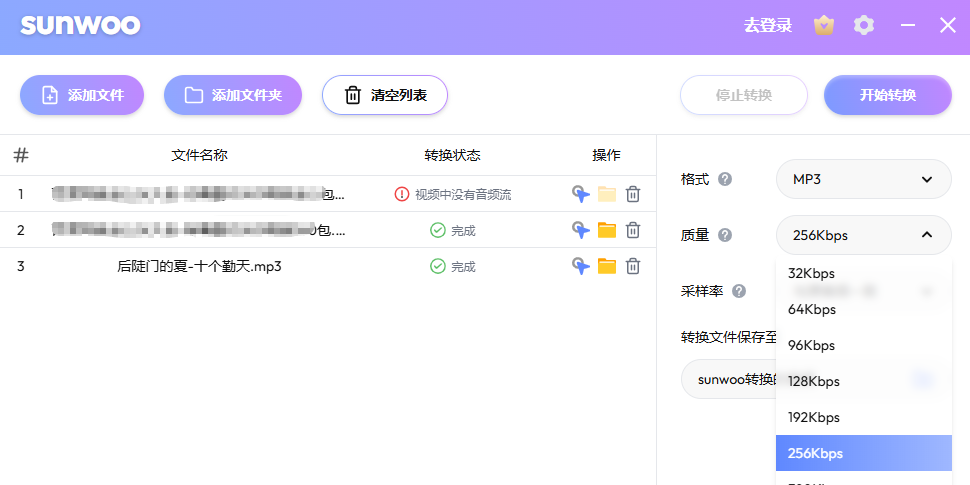Click the 添加文件 button

coord(82,95)
